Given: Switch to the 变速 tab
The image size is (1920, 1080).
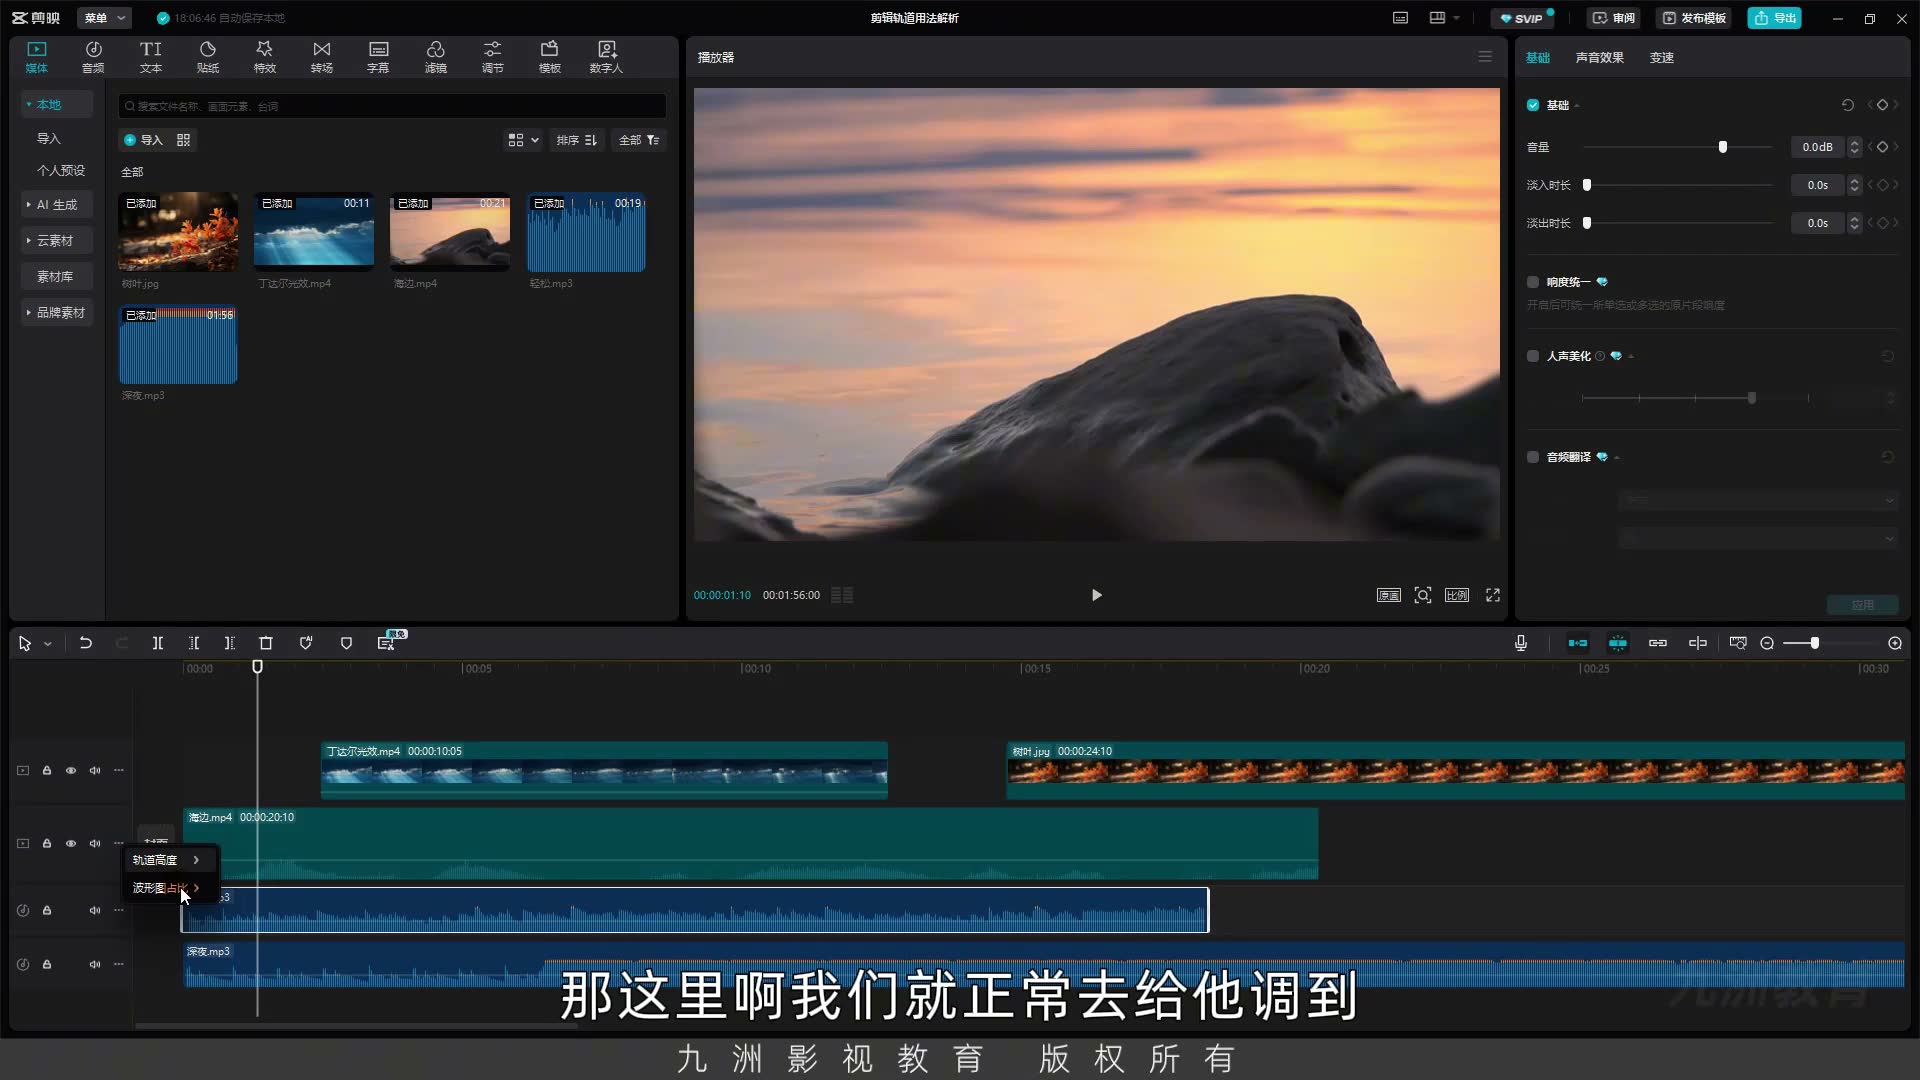Looking at the screenshot, I should pyautogui.click(x=1661, y=57).
